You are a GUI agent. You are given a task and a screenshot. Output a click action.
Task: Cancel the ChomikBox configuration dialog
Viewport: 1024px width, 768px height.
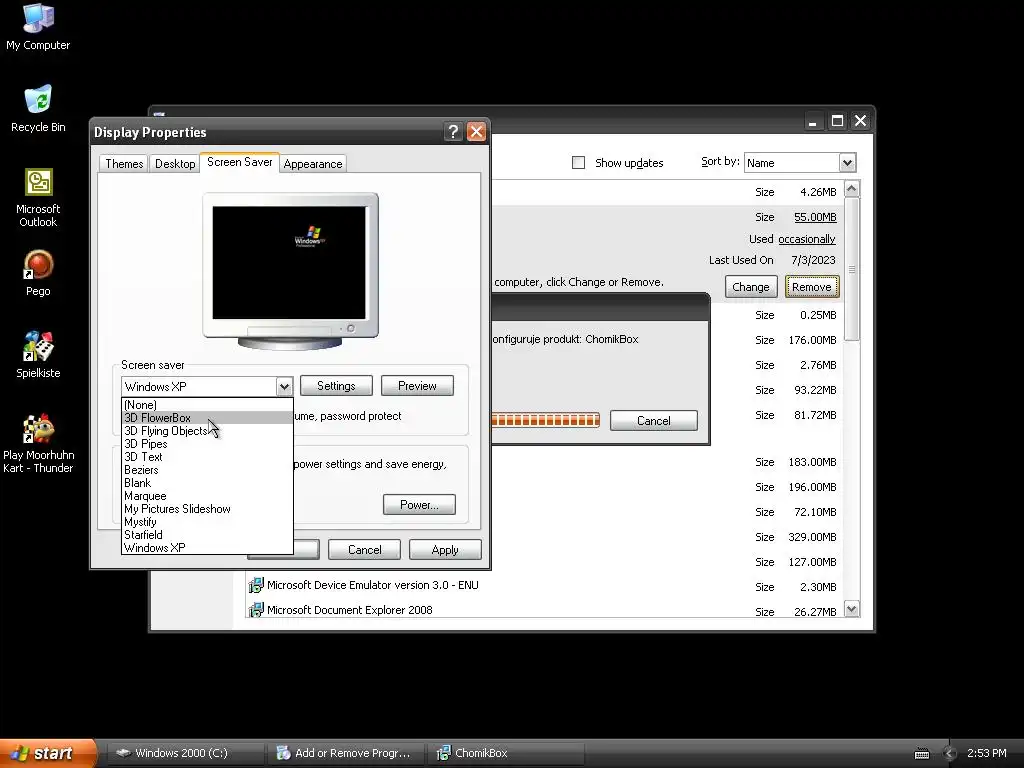[654, 421]
